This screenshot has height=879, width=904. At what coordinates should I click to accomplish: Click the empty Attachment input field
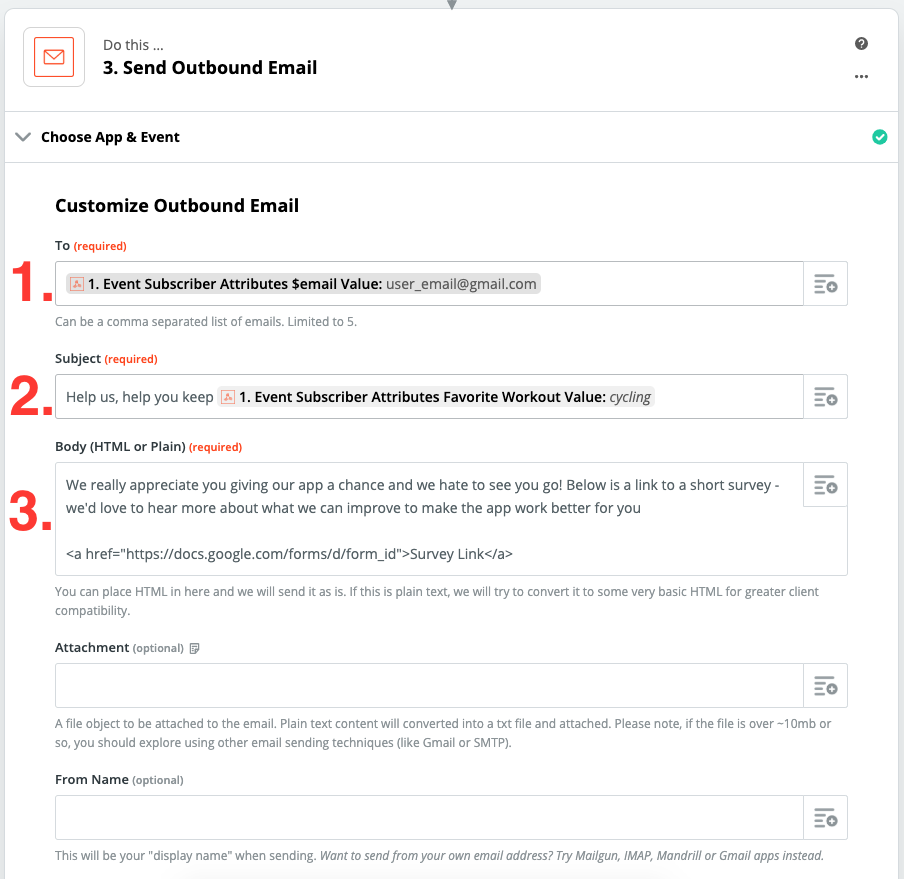point(429,685)
